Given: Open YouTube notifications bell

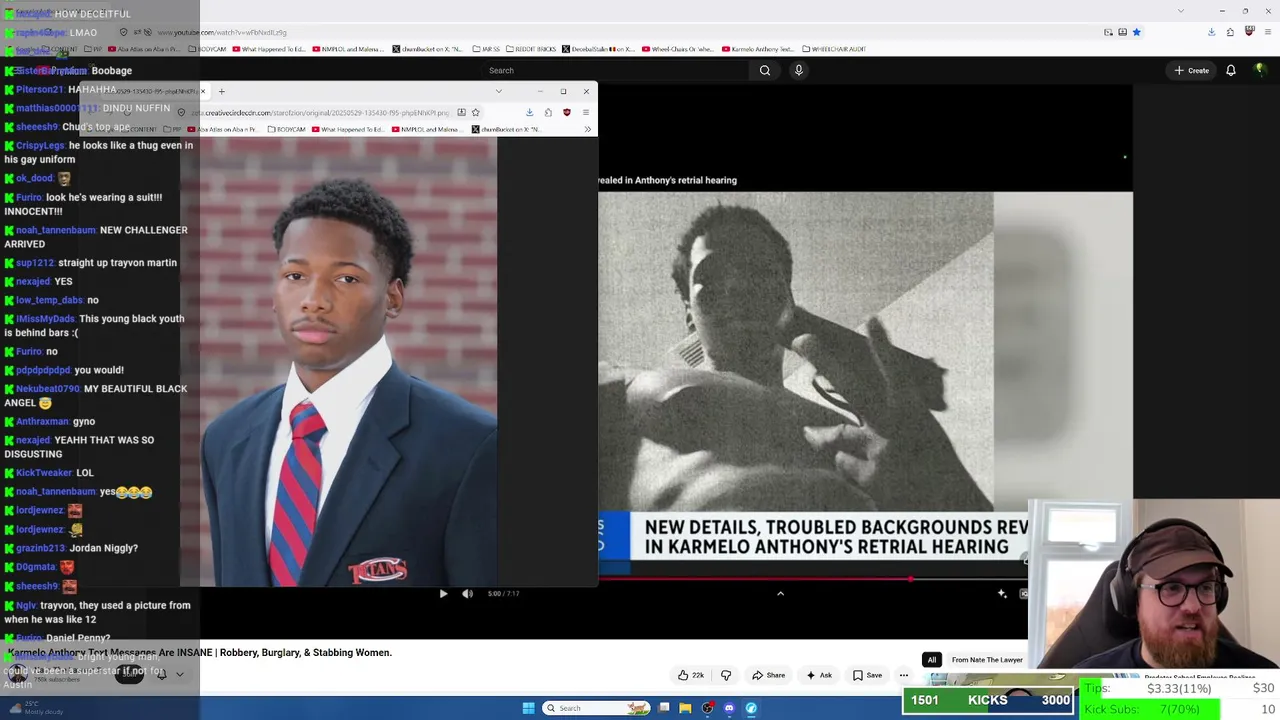Looking at the screenshot, I should click(1231, 70).
